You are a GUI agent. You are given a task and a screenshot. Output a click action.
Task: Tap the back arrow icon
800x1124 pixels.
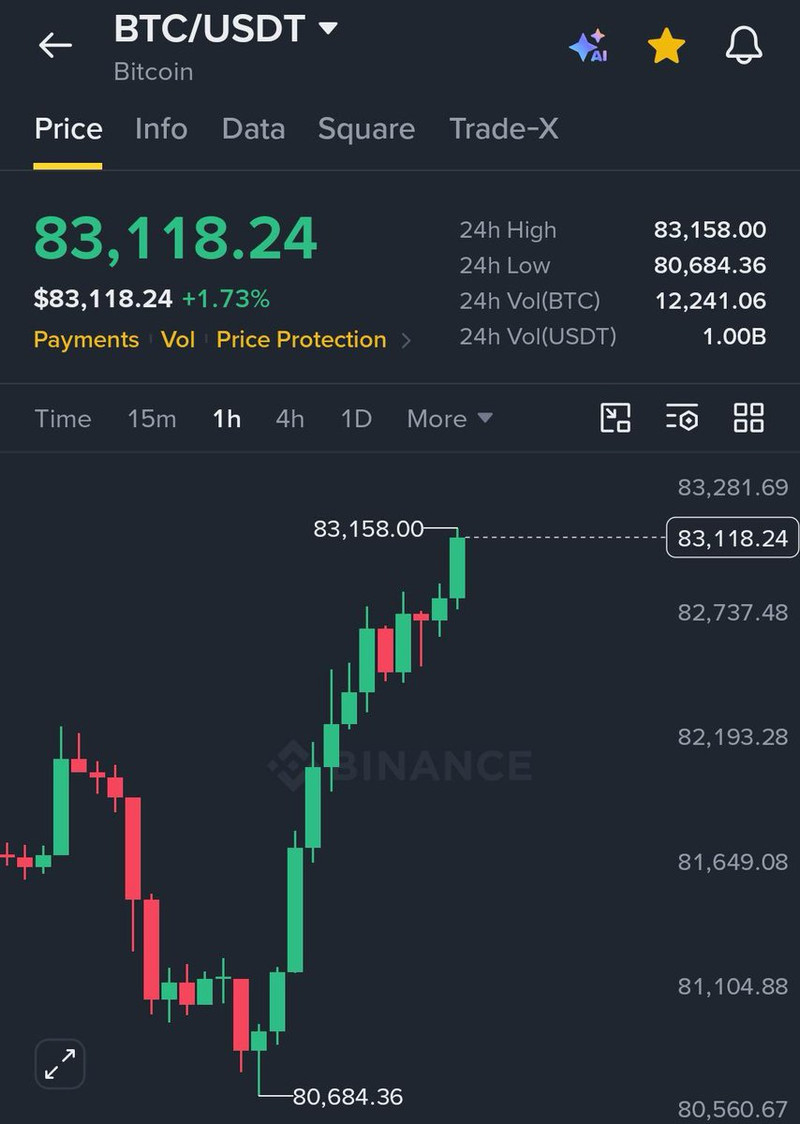pyautogui.click(x=55, y=45)
